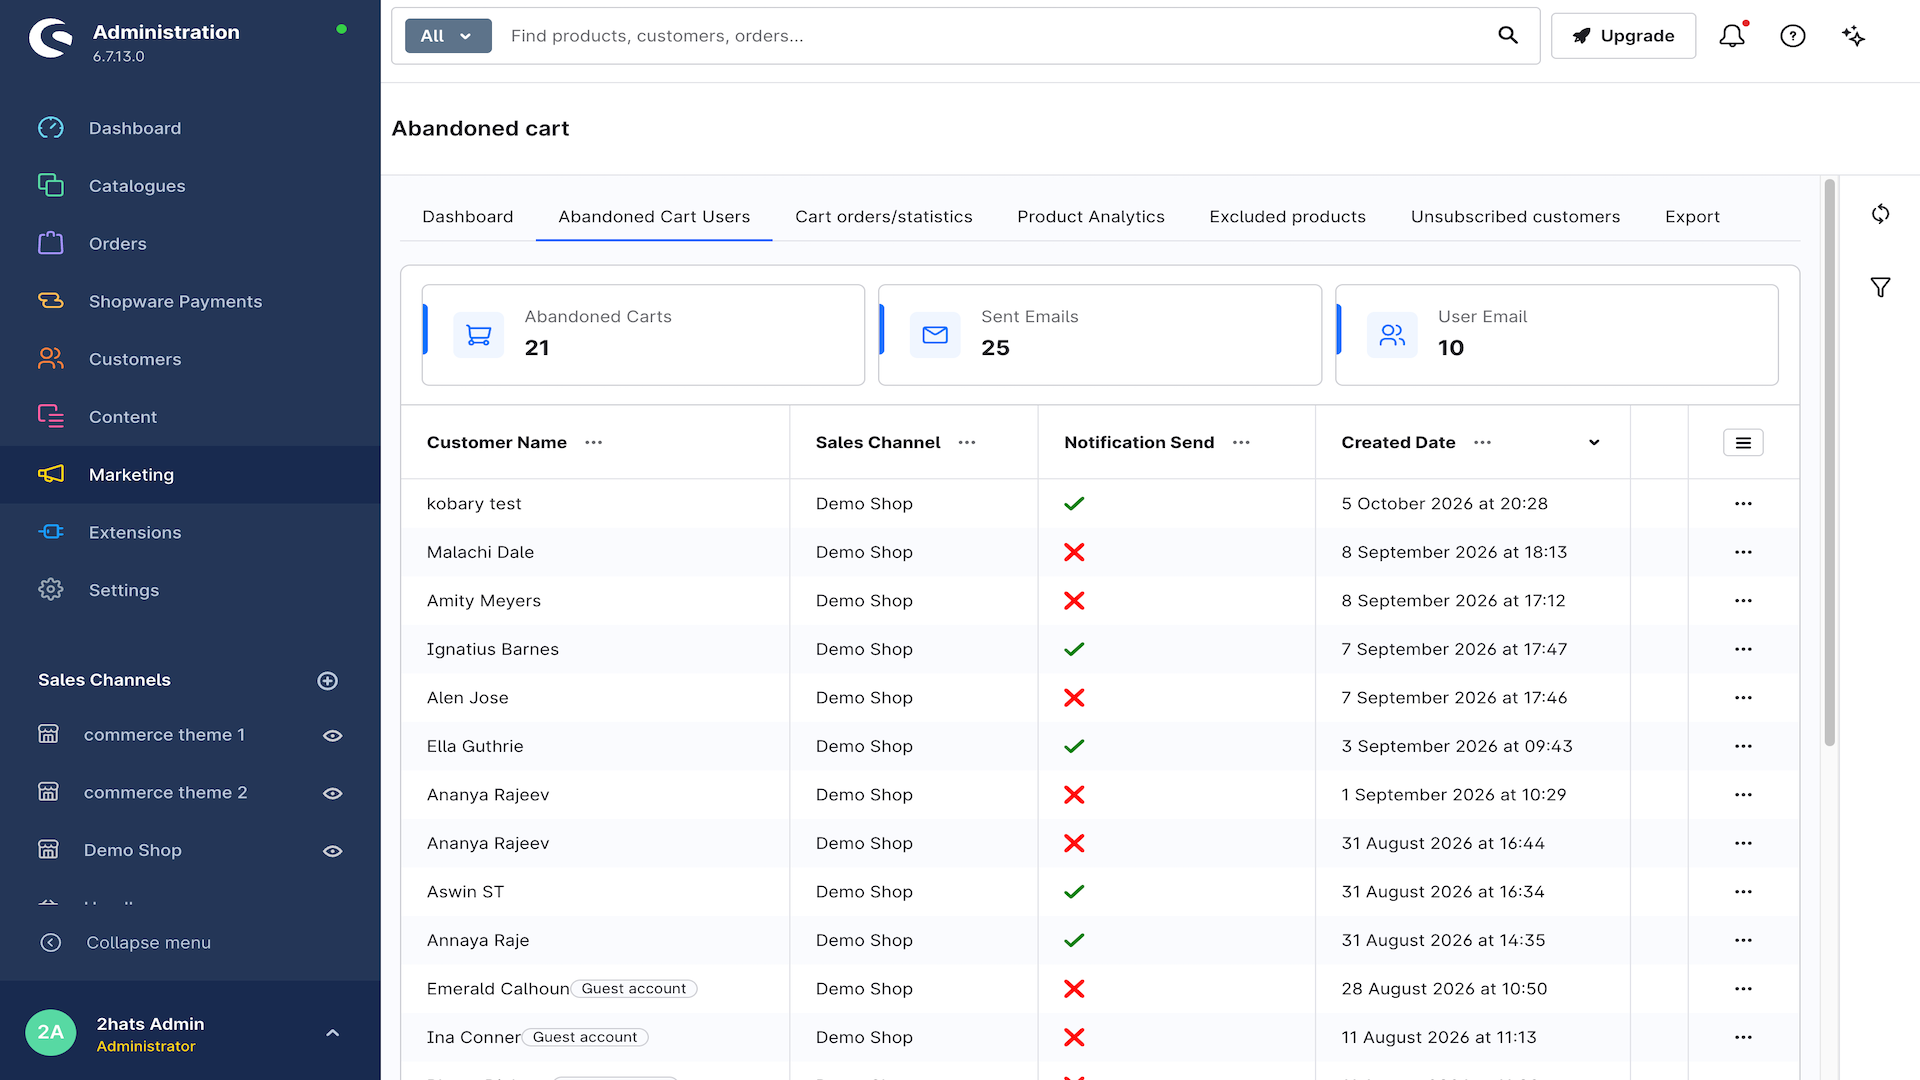This screenshot has height=1080, width=1920.
Task: Click the AI sparkle icon in header
Action: coord(1853,36)
